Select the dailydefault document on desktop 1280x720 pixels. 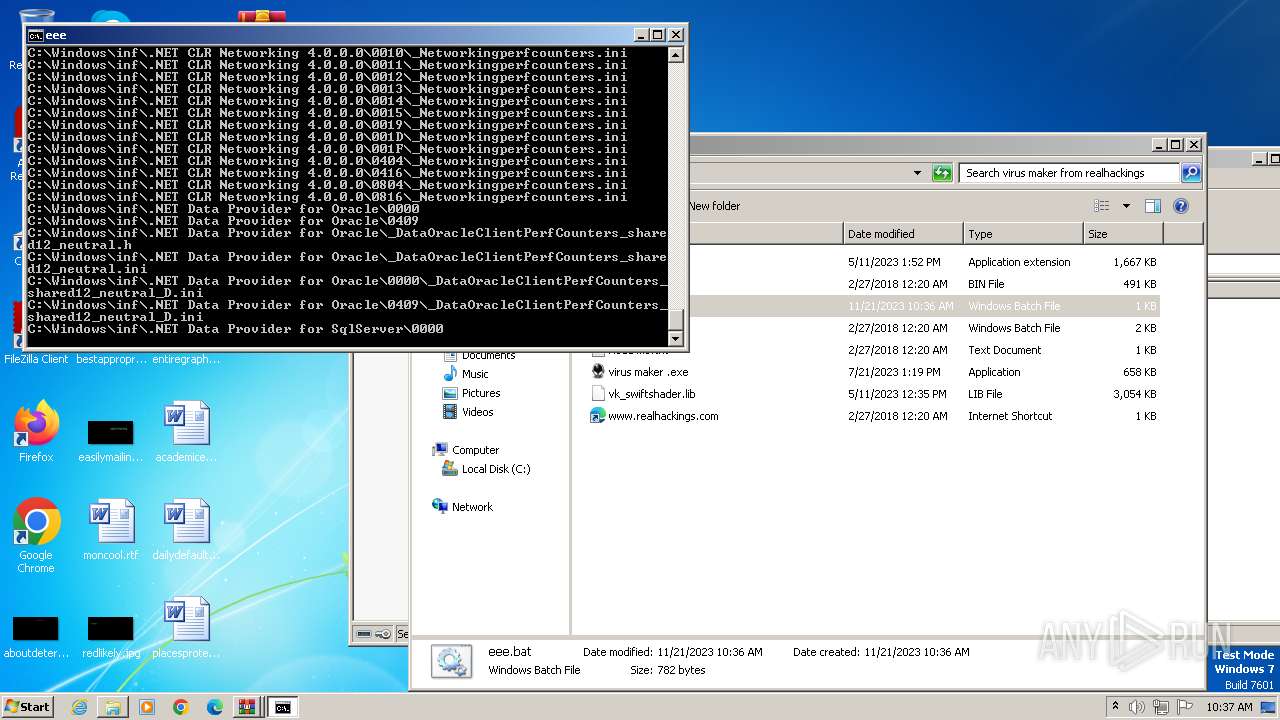point(186,530)
